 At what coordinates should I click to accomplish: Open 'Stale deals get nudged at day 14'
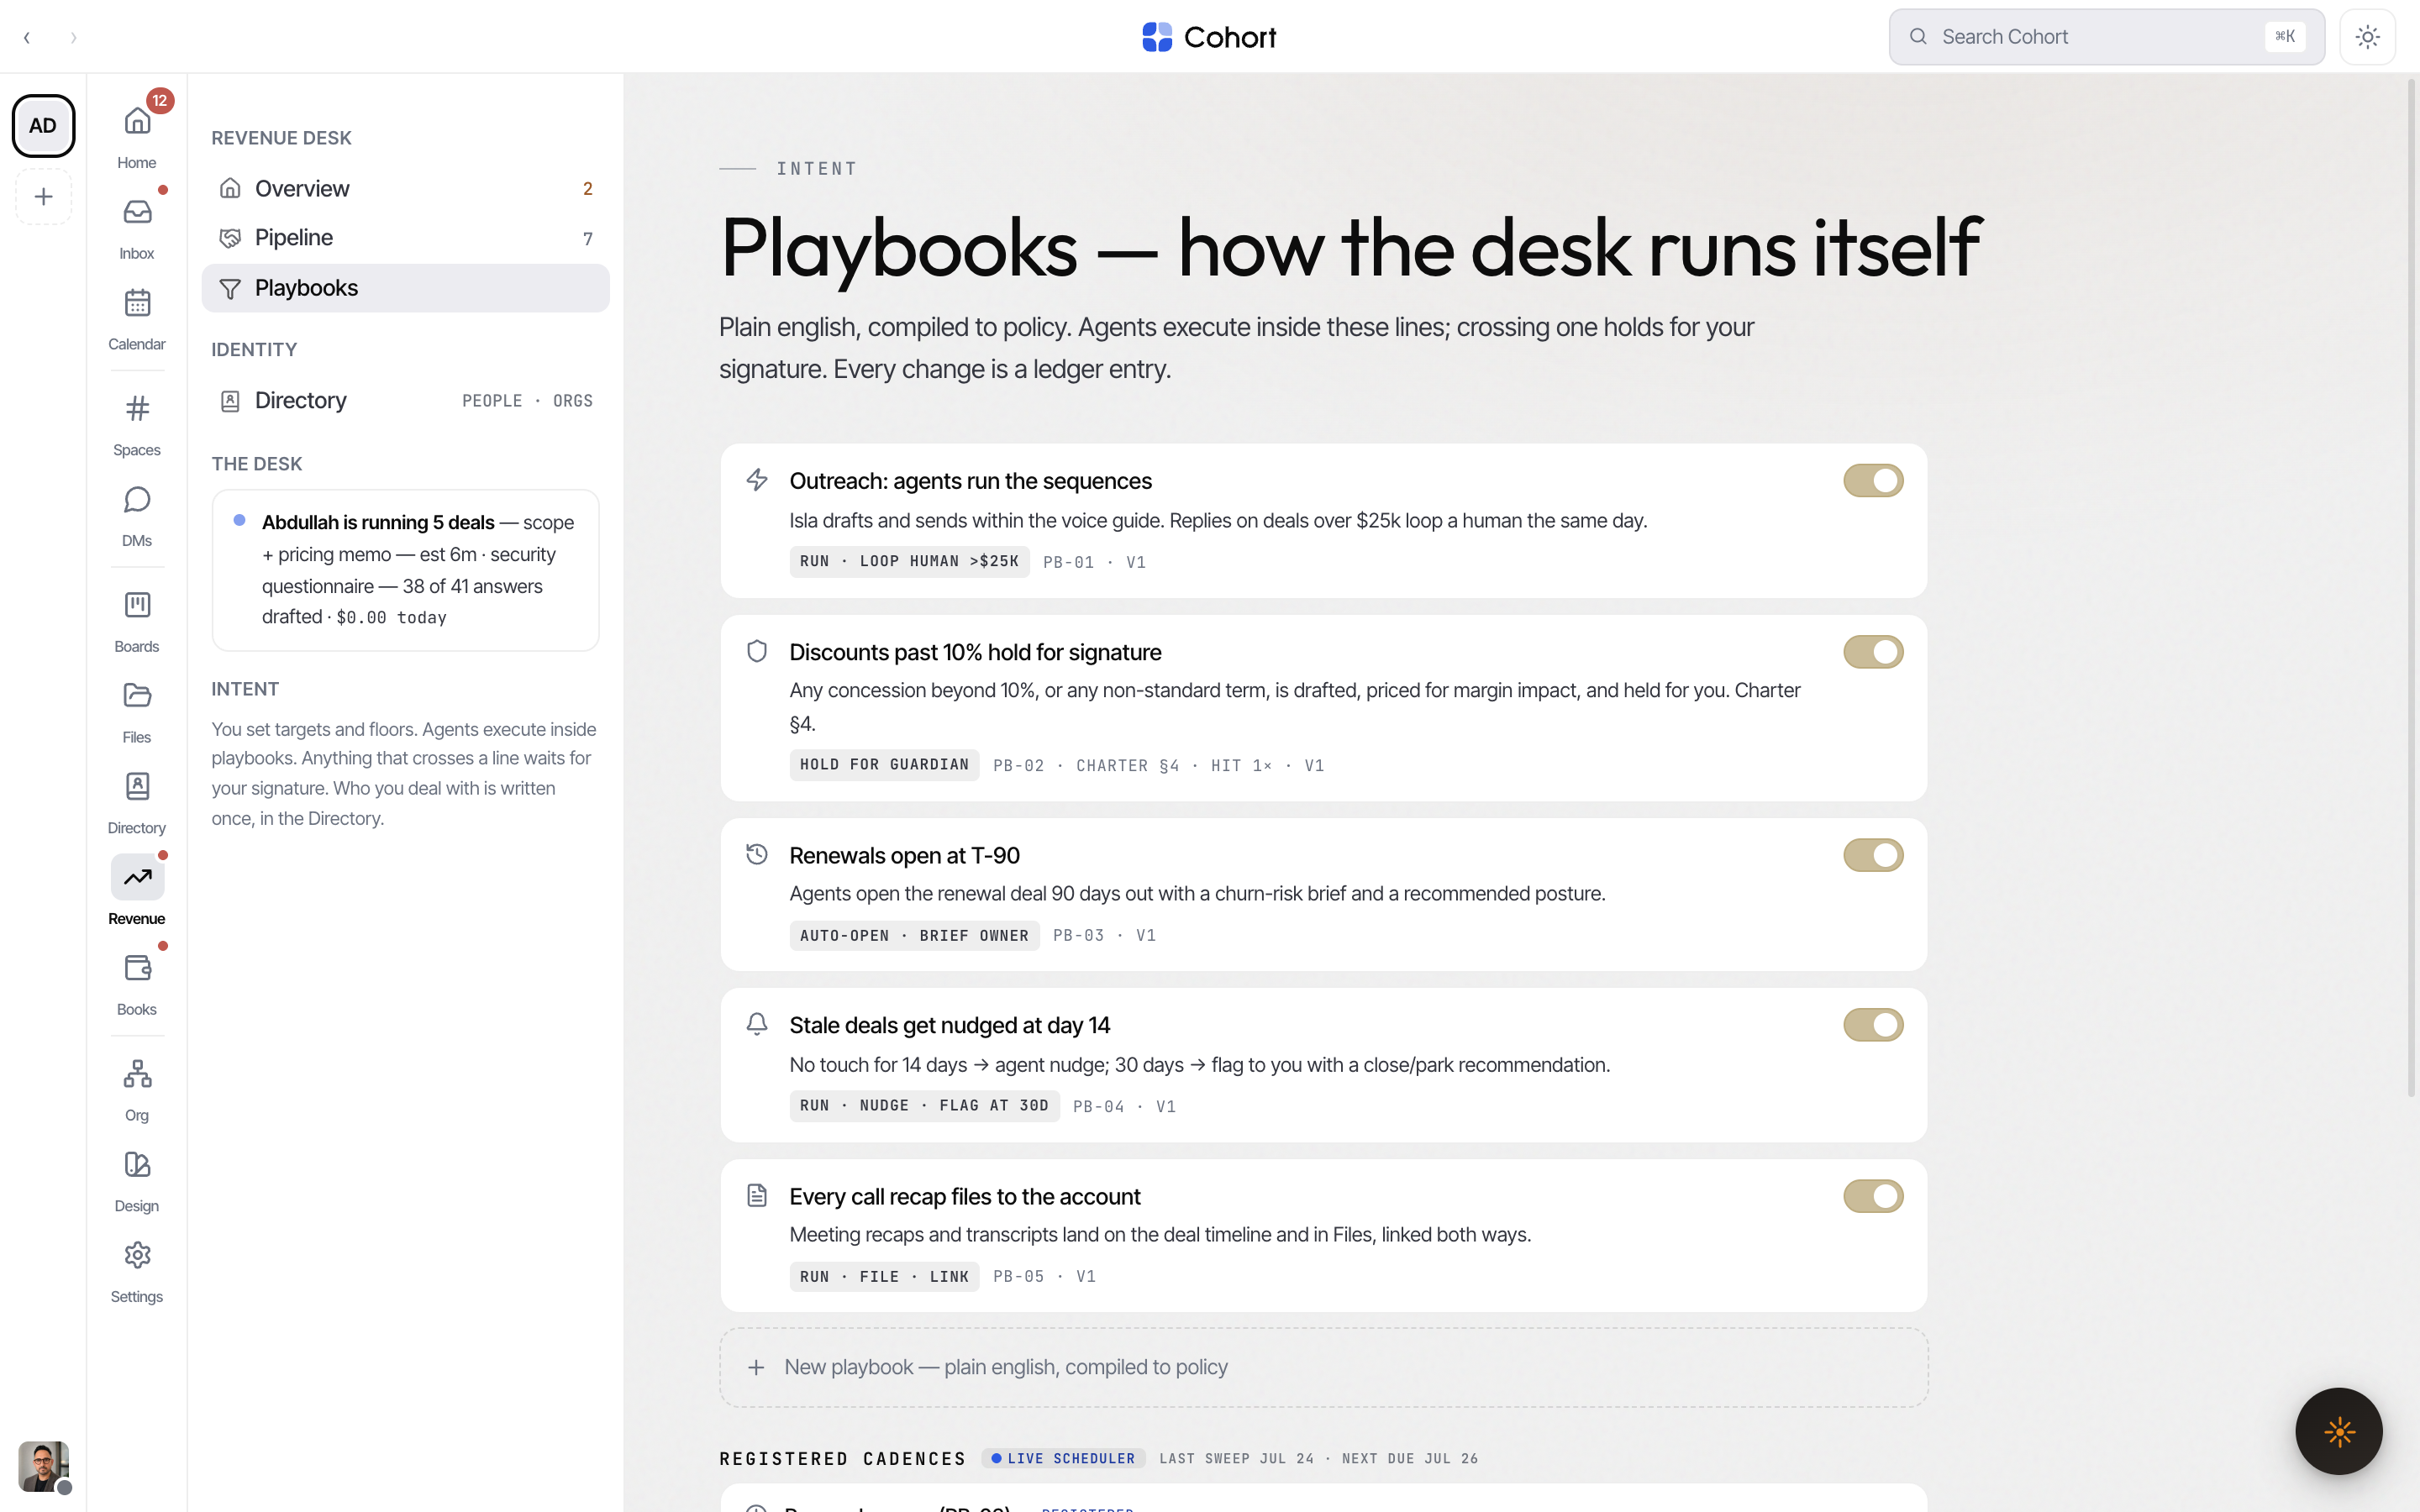(949, 1026)
